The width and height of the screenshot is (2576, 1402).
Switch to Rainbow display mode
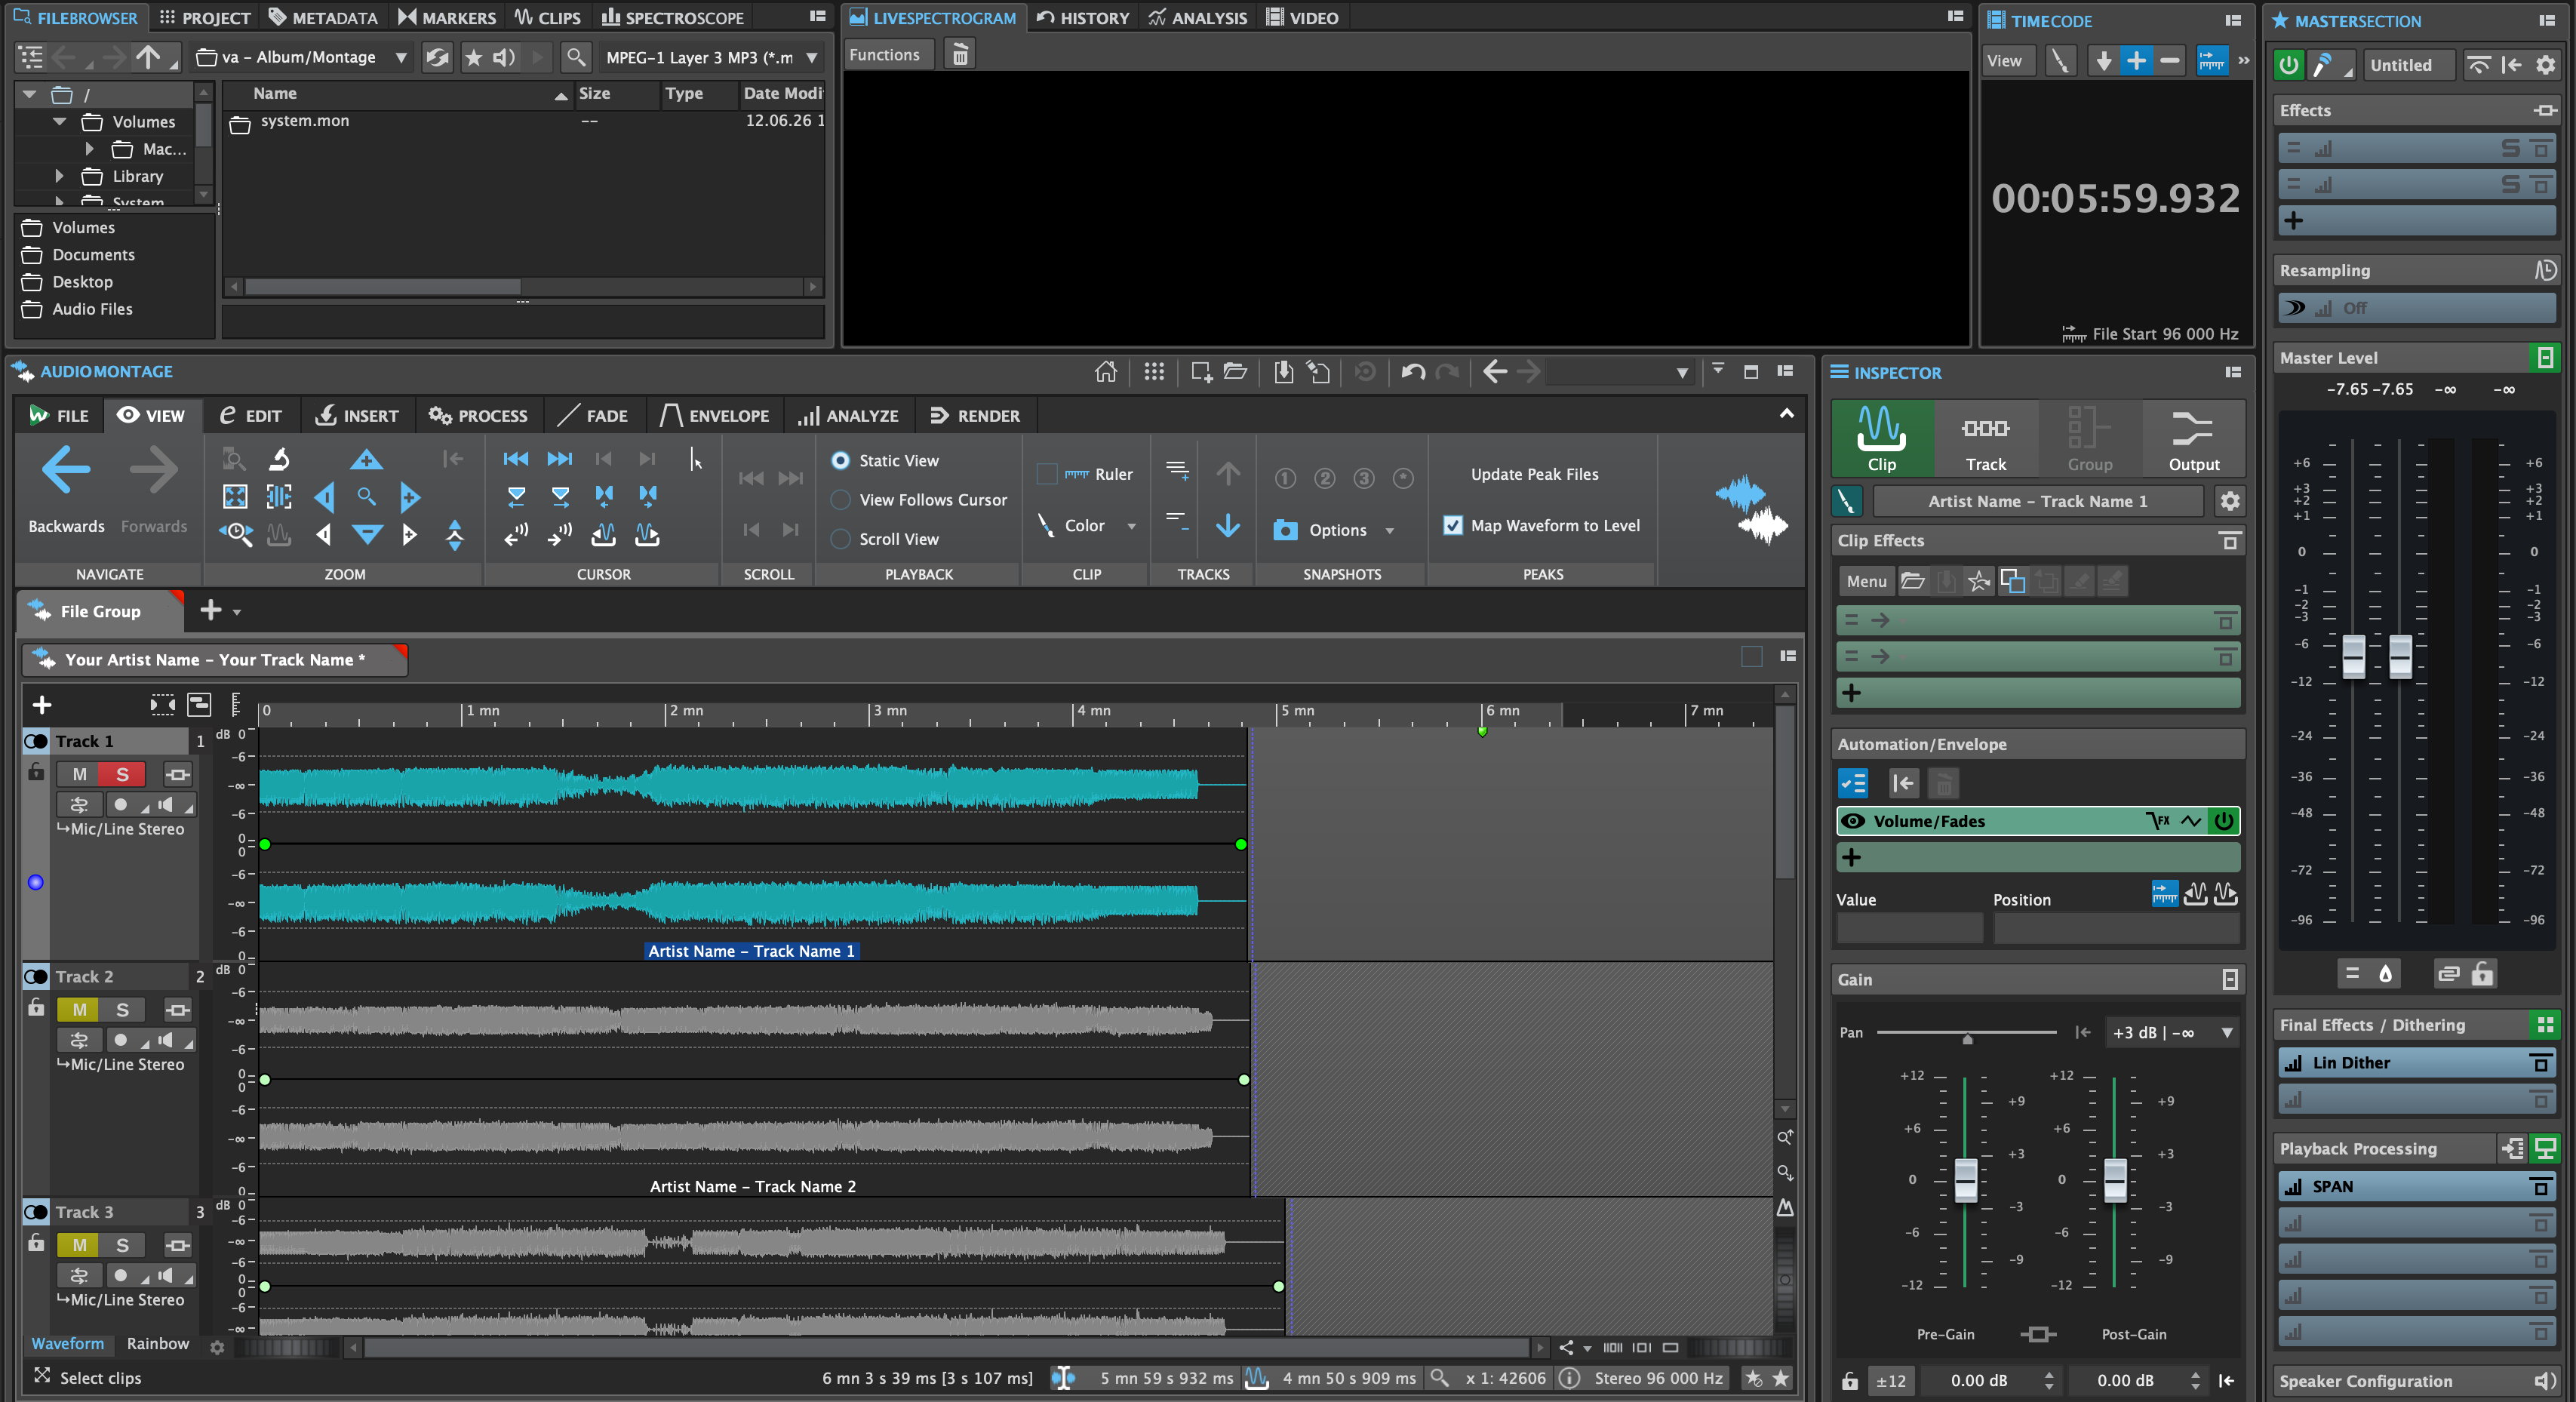coord(158,1343)
